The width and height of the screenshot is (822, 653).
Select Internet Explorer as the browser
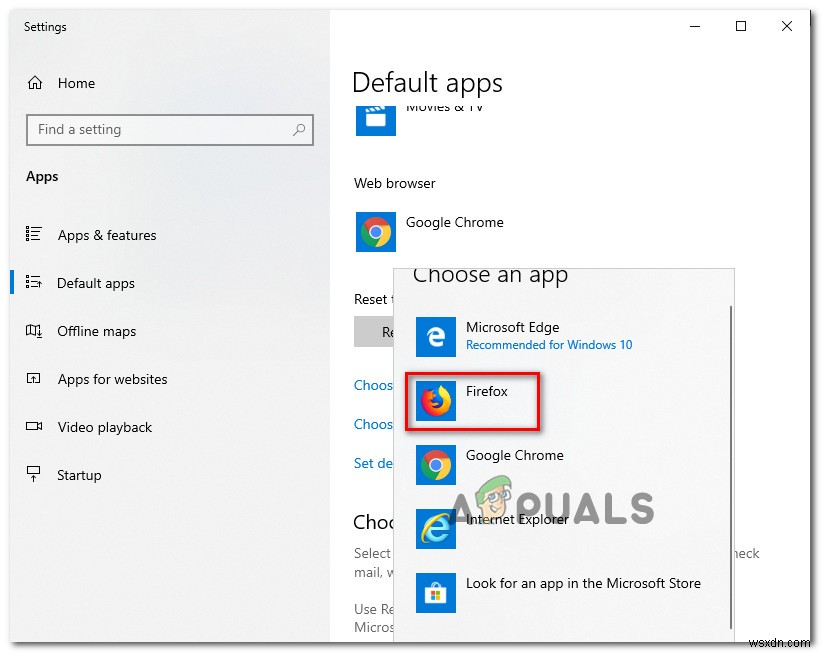coord(517,519)
